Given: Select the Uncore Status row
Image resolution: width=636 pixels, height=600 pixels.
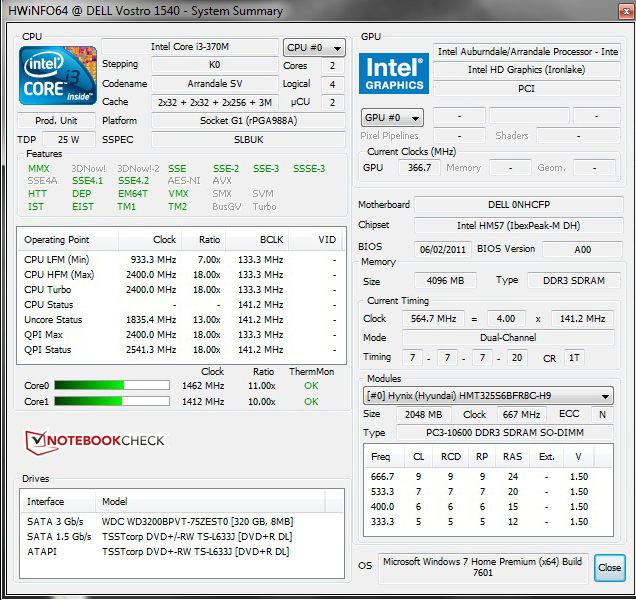Looking at the screenshot, I should pos(181,320).
